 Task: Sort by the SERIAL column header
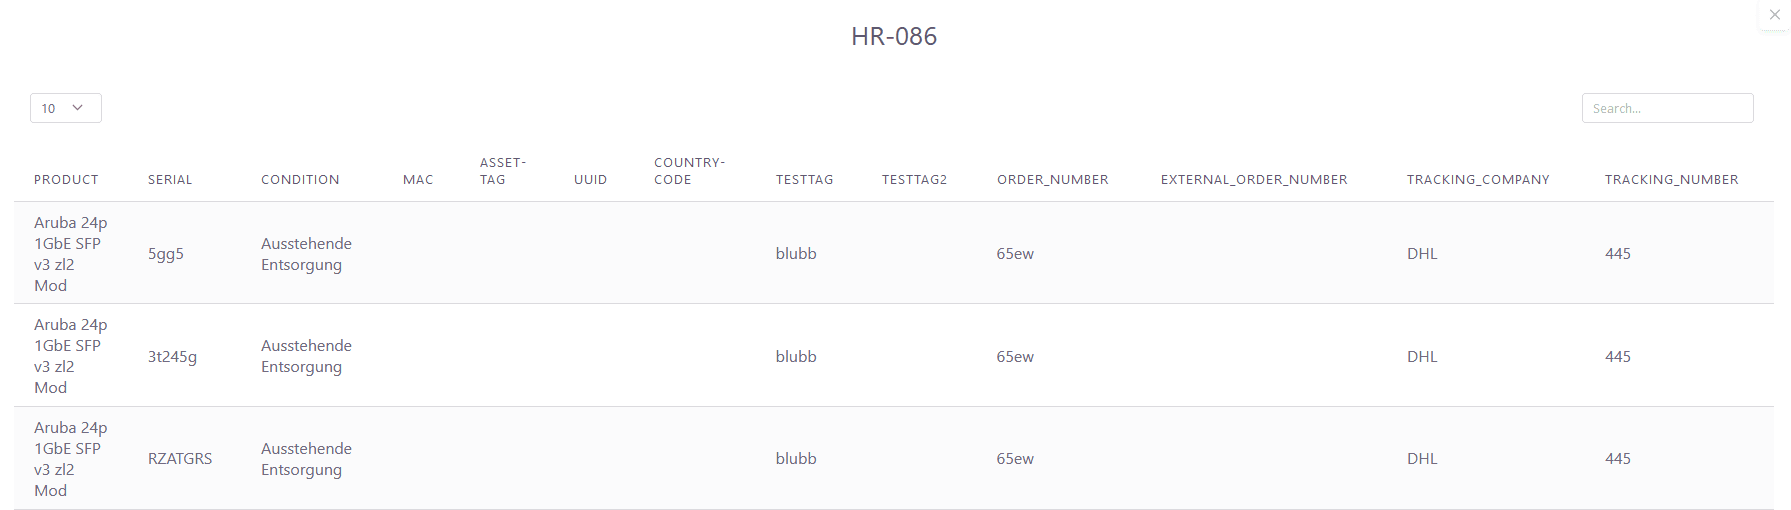170,180
